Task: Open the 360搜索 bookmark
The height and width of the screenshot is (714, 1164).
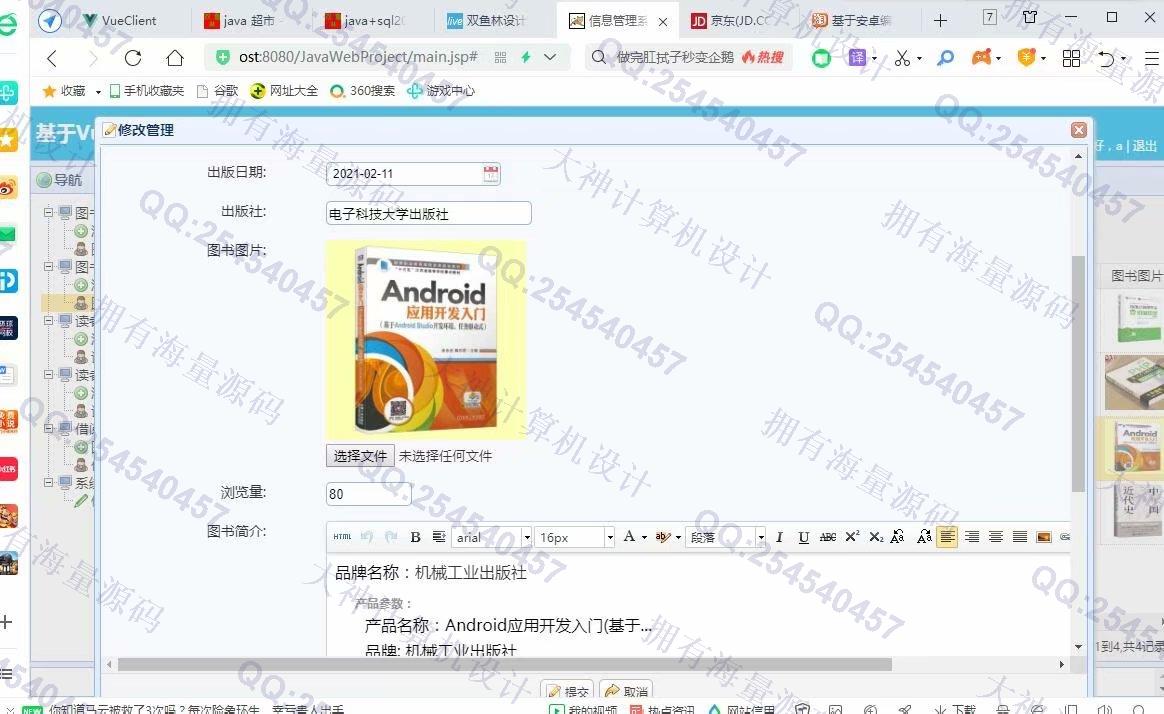Action: pyautogui.click(x=363, y=91)
